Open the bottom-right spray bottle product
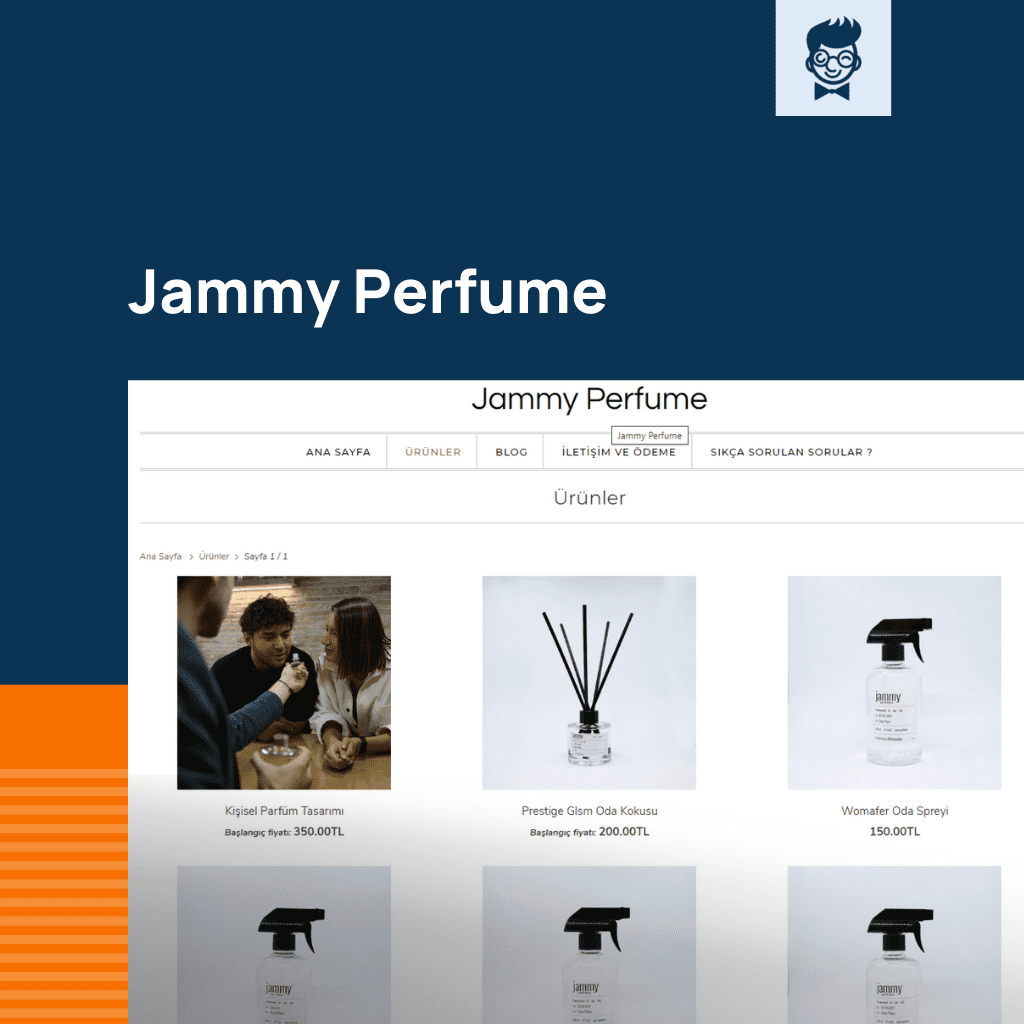The image size is (1024, 1024). point(894,945)
